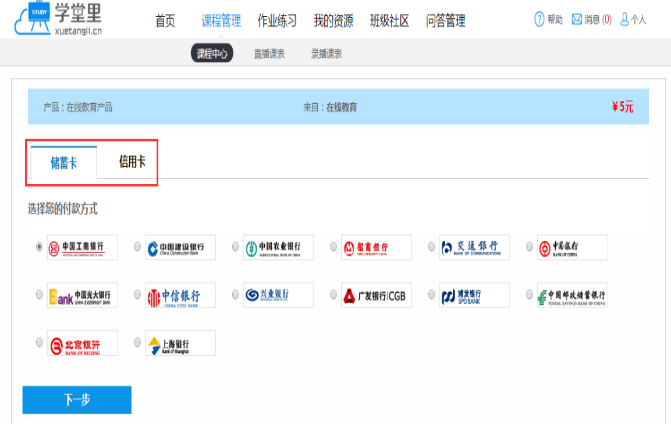Open the 问答管理 menu item
671x425 pixels.
(445, 21)
